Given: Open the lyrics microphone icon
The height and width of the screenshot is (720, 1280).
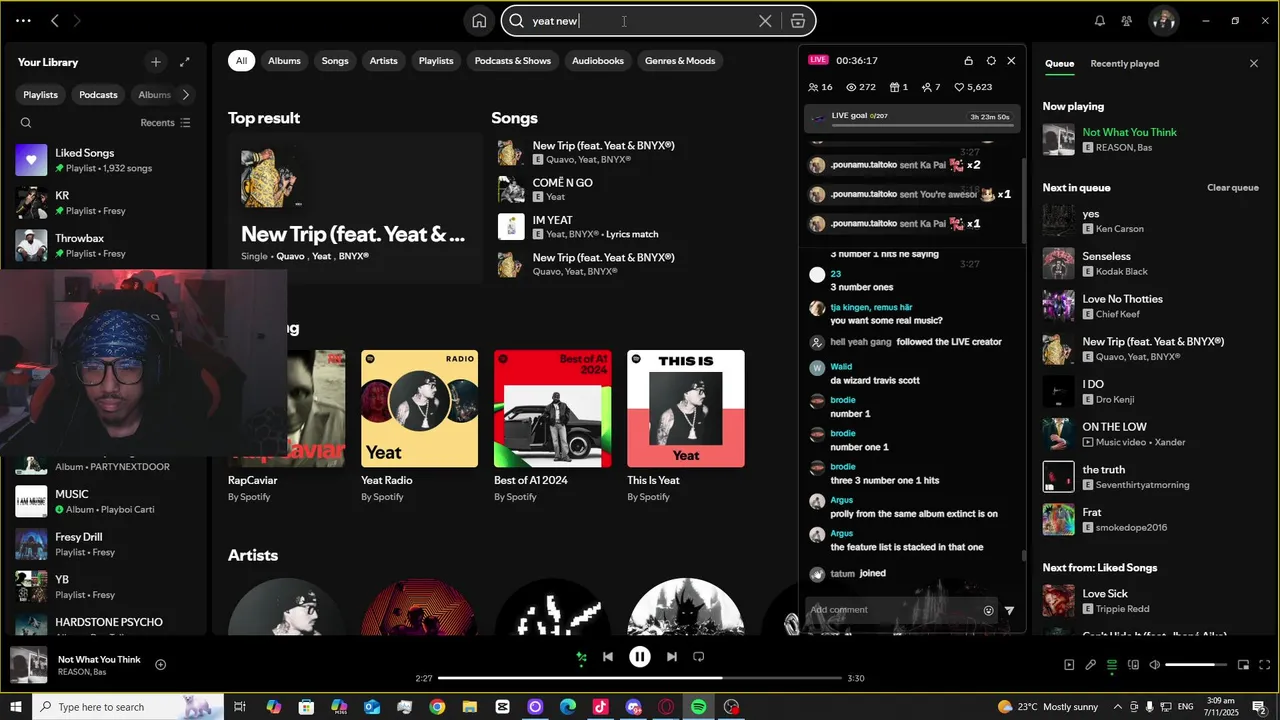Looking at the screenshot, I should tap(1090, 665).
